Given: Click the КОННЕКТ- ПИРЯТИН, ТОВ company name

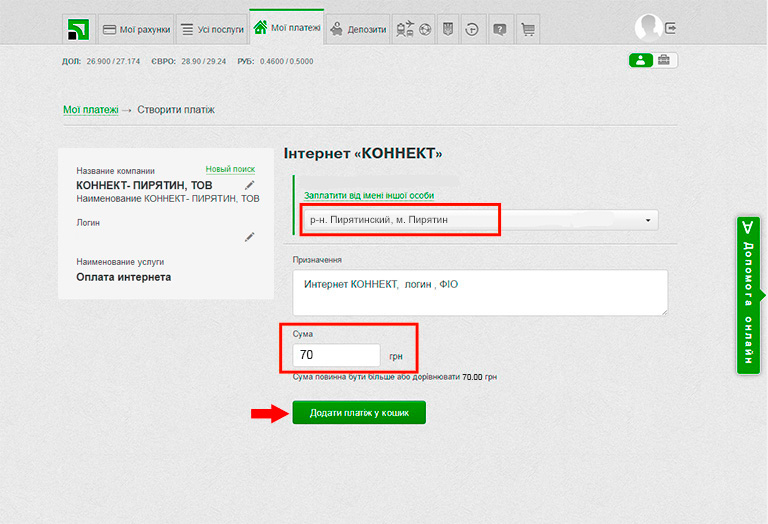Looking at the screenshot, I should click(x=144, y=185).
